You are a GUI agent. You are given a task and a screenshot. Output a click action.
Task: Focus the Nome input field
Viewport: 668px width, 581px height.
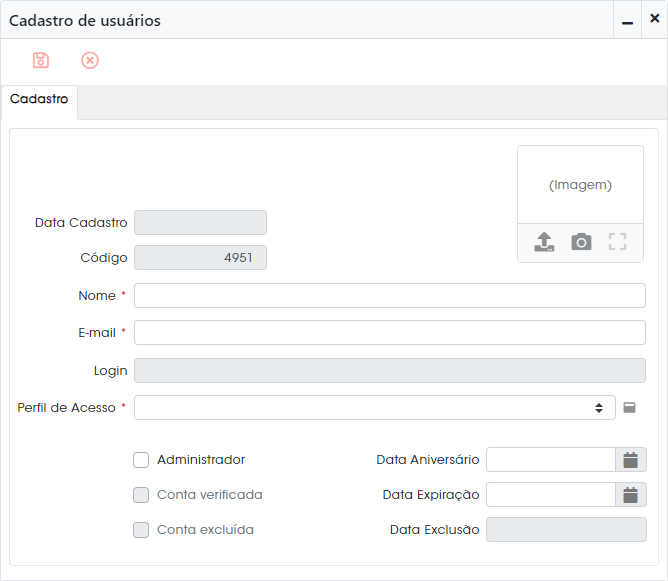390,296
